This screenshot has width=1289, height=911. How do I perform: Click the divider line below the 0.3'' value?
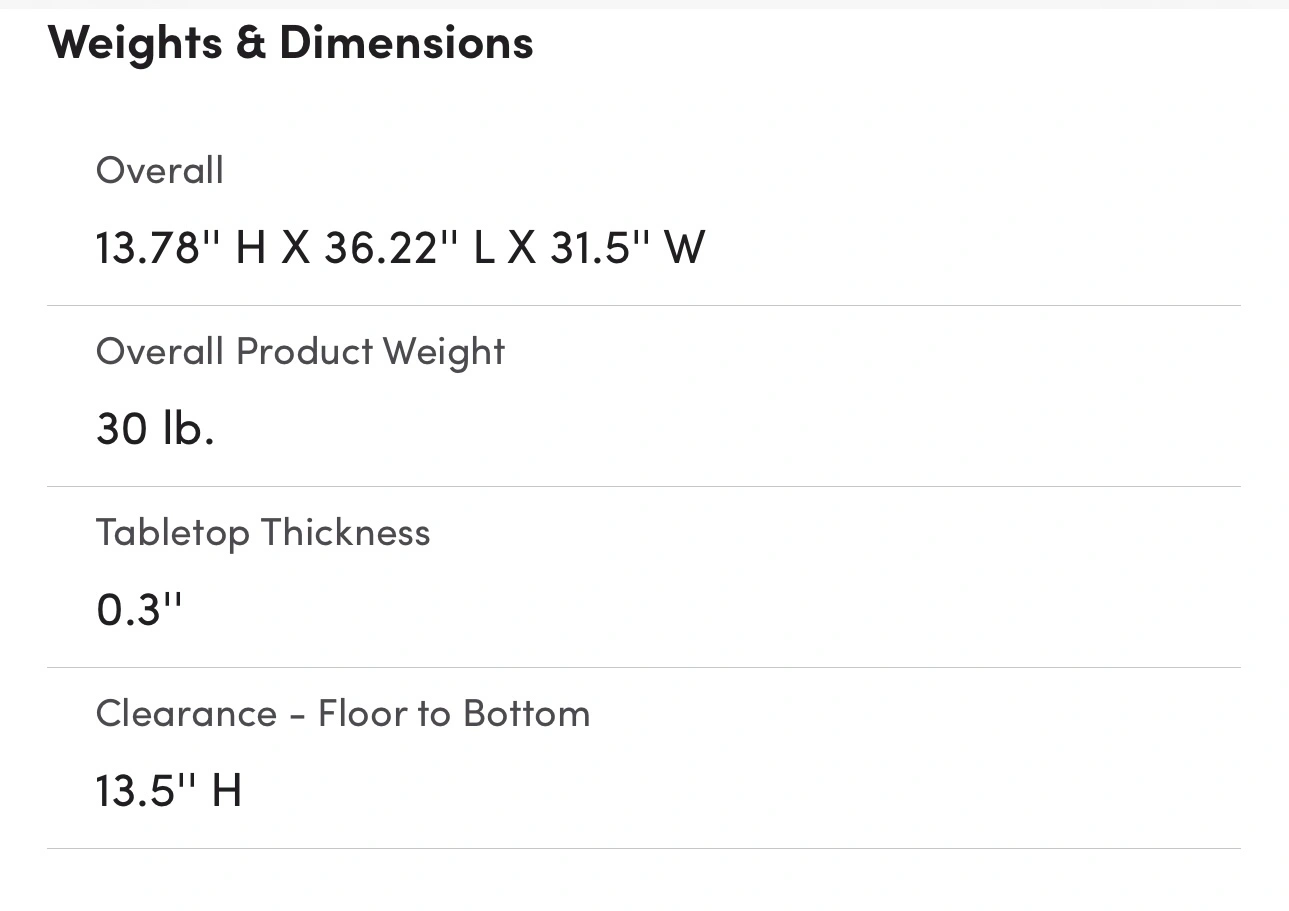click(644, 667)
